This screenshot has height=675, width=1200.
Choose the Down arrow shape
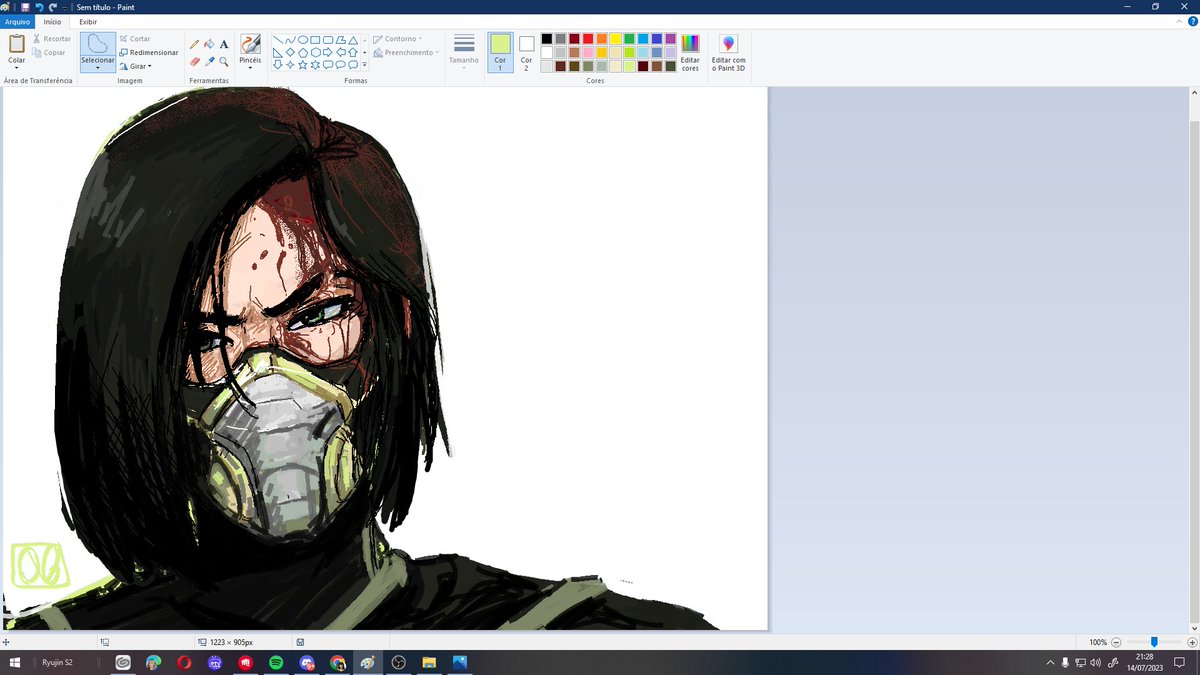tap(277, 64)
